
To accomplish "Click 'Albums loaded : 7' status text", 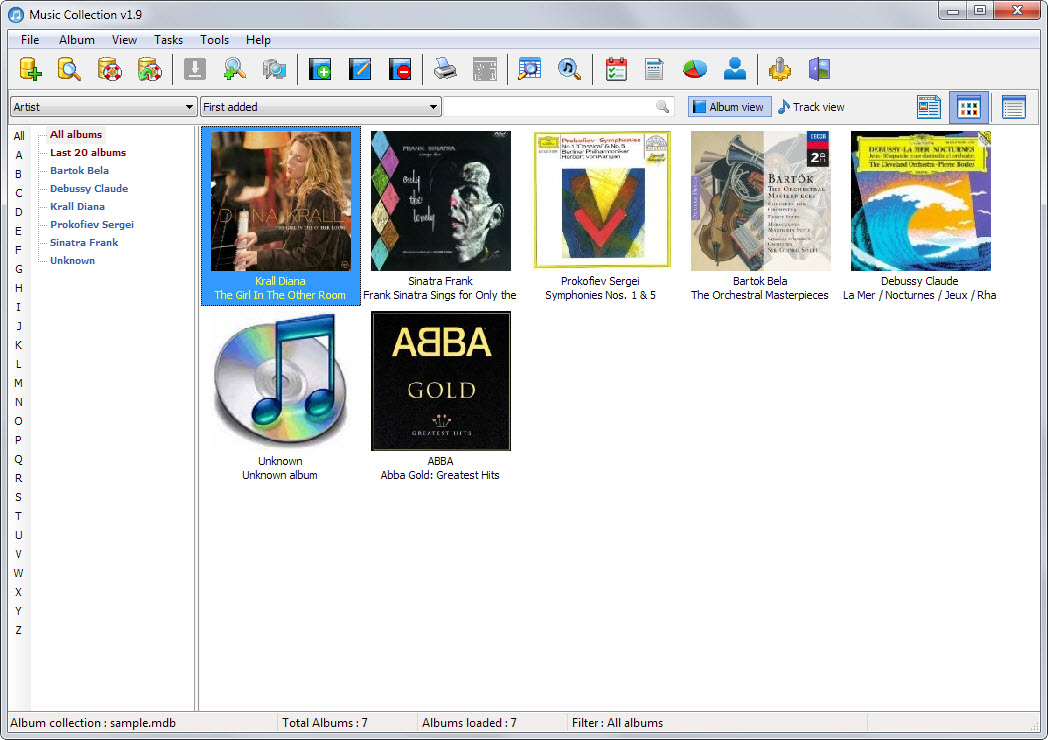I will coord(469,723).
